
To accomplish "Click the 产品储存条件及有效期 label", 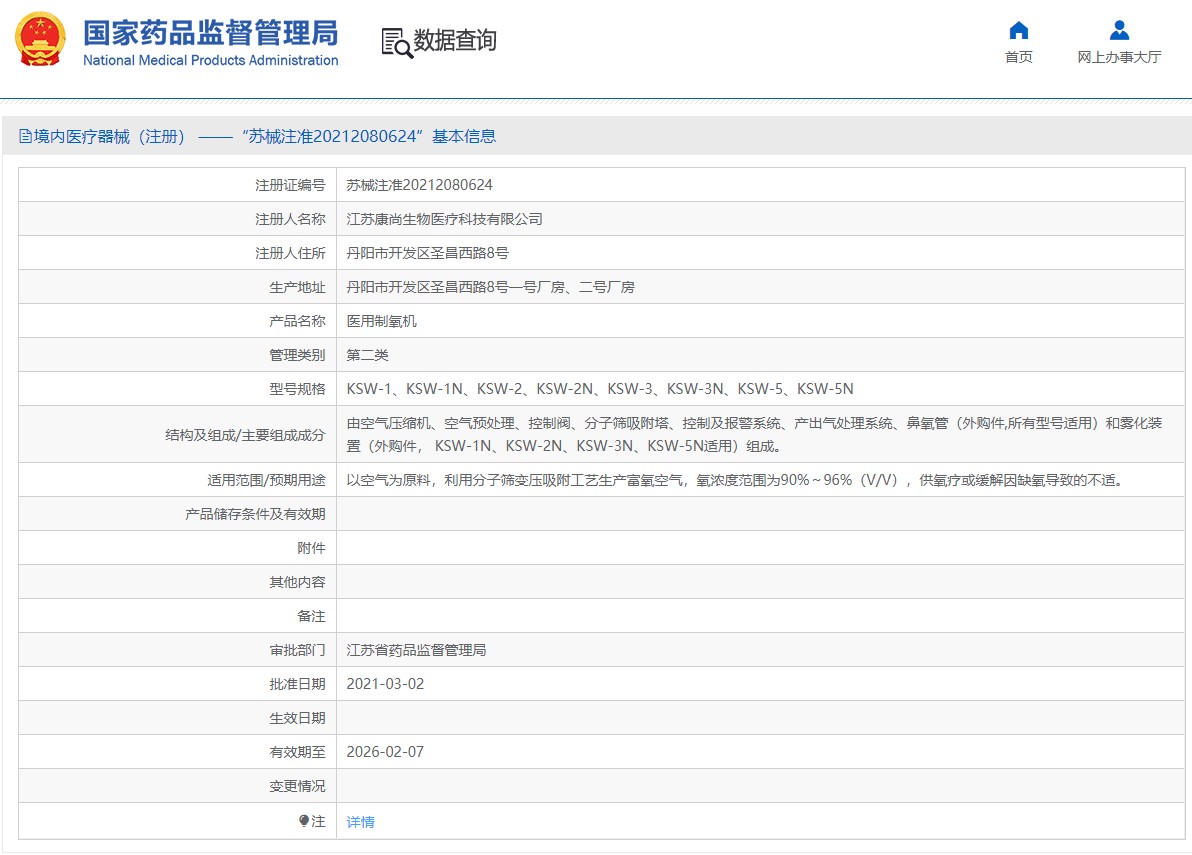I will pos(255,514).
